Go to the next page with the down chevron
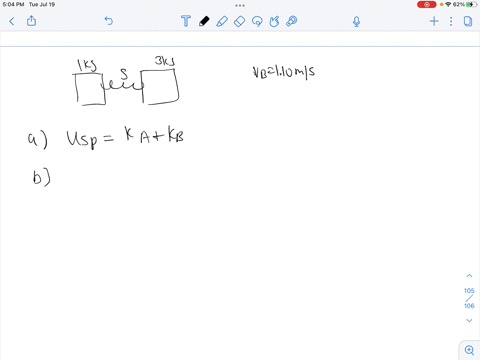This screenshot has width=480, height=360. click(469, 320)
